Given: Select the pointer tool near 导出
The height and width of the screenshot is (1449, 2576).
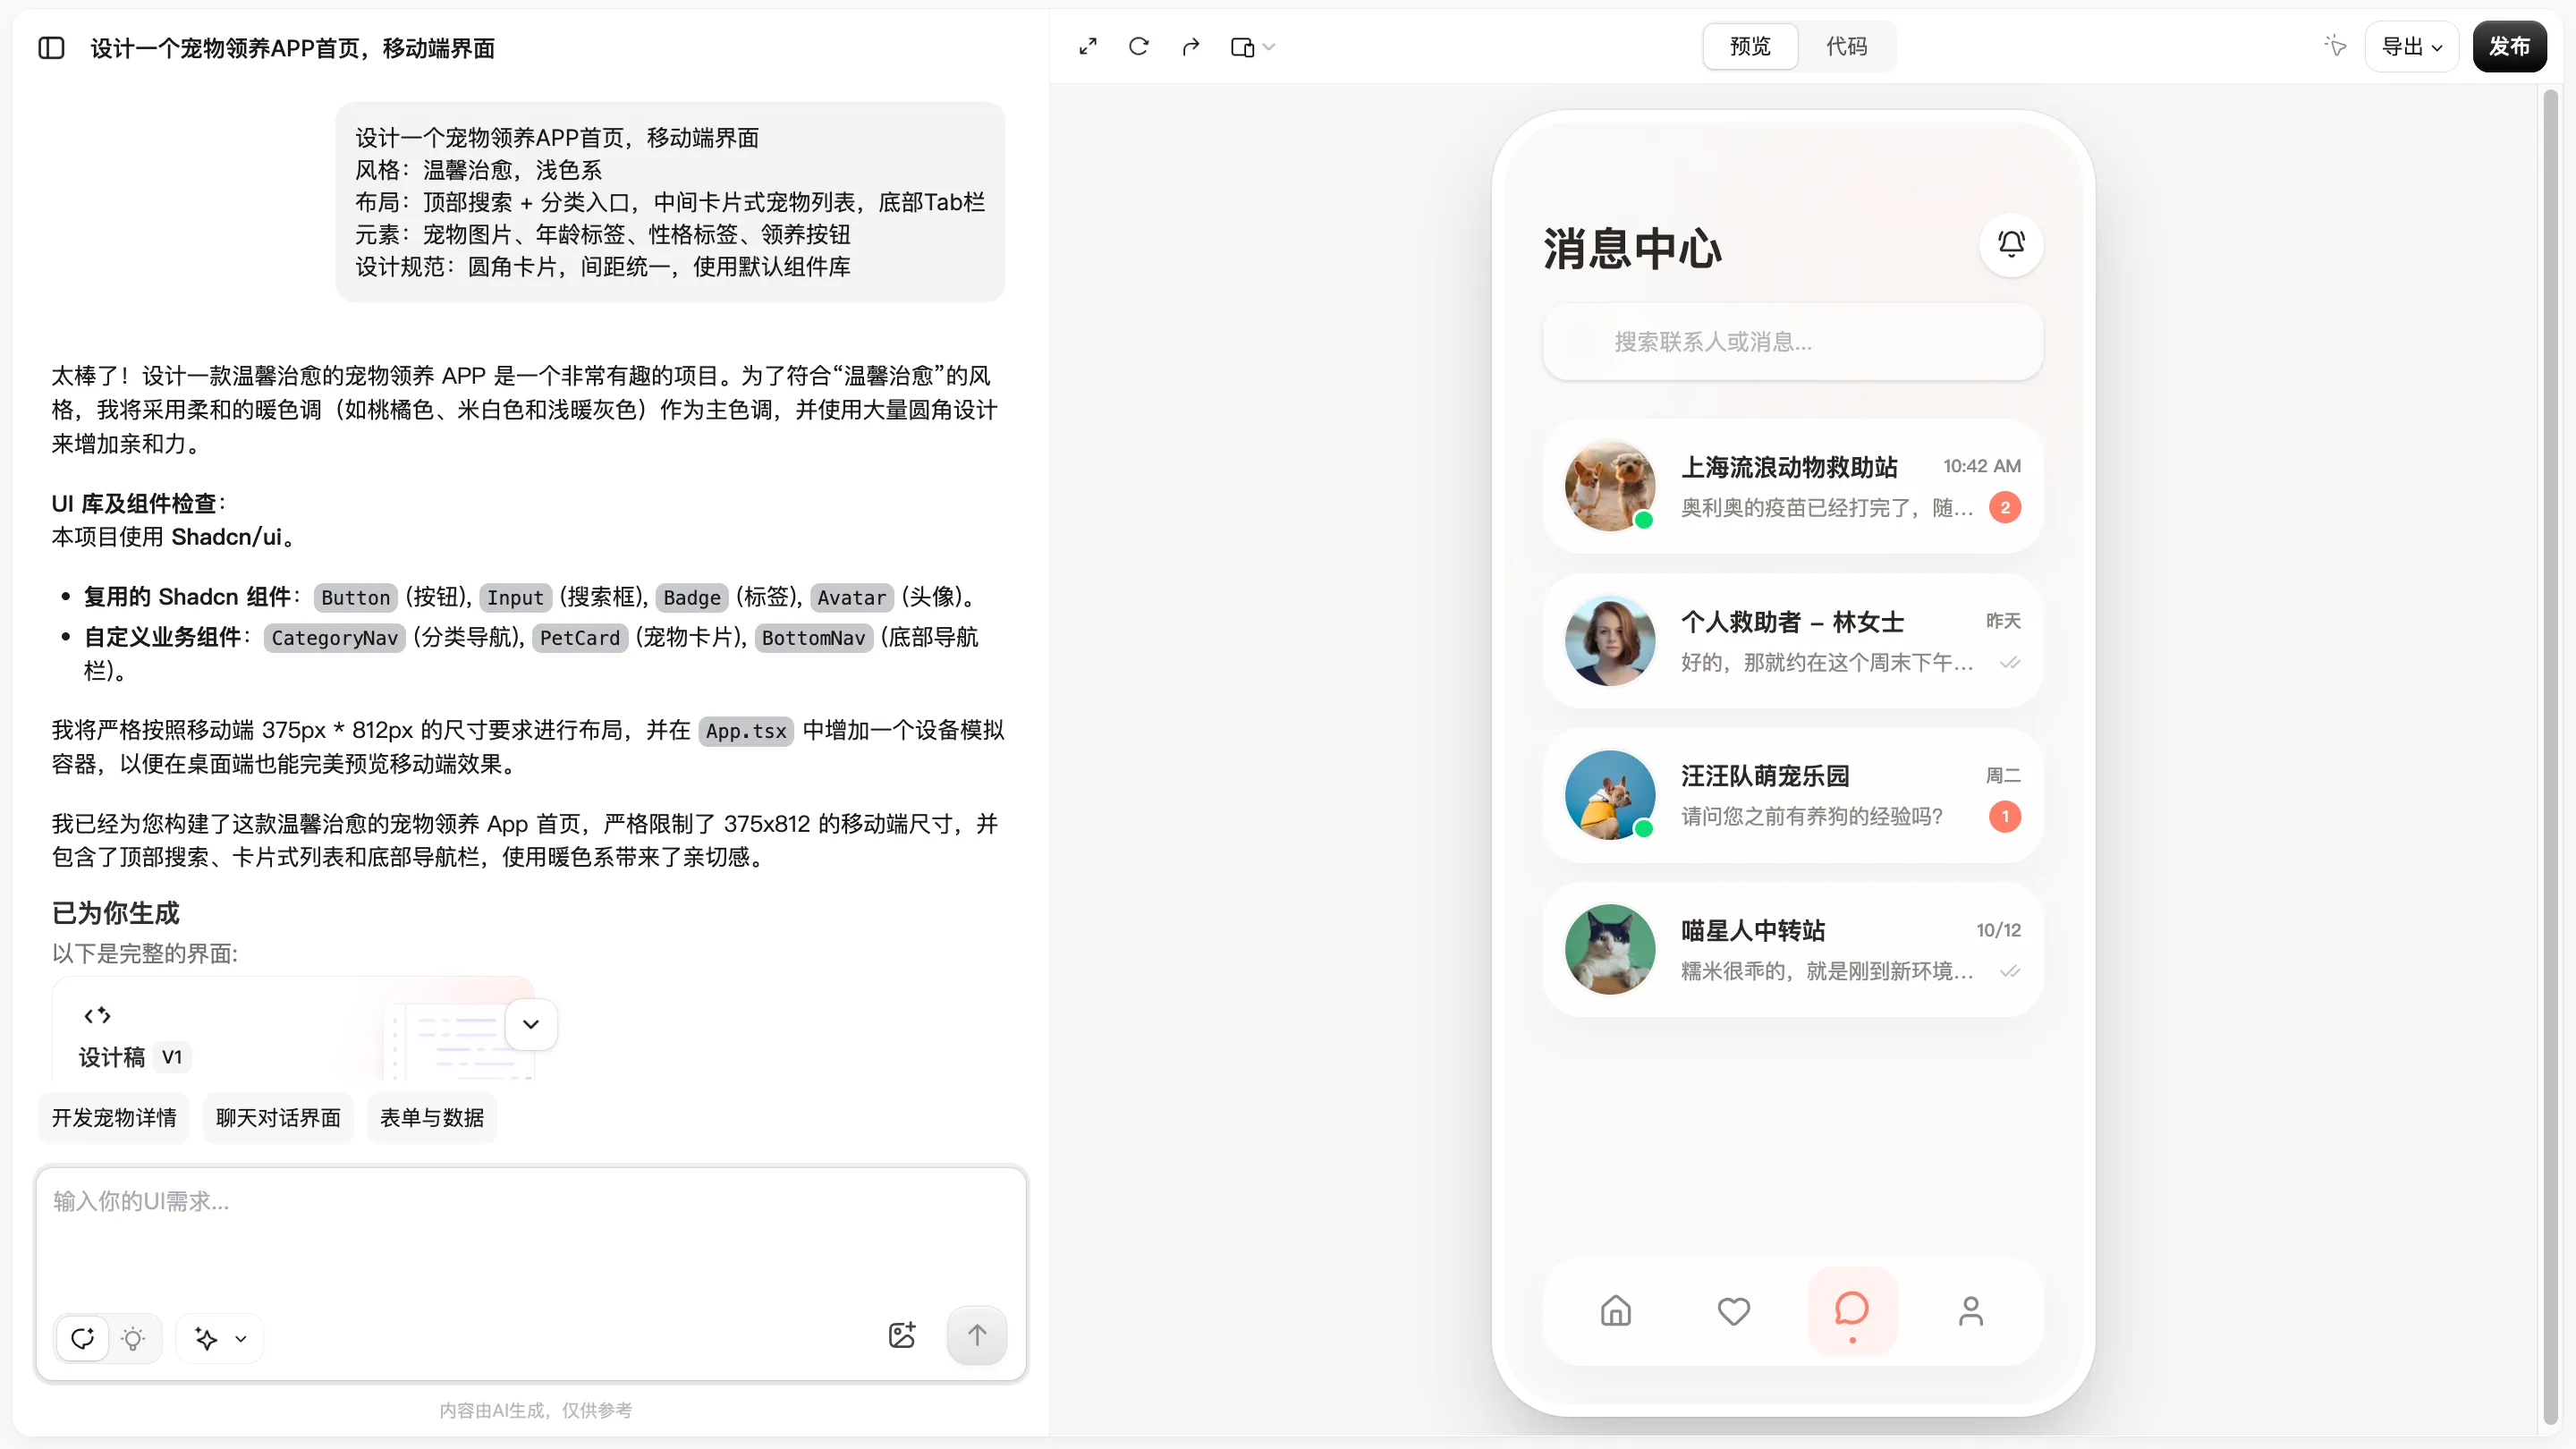Looking at the screenshot, I should coord(2334,46).
